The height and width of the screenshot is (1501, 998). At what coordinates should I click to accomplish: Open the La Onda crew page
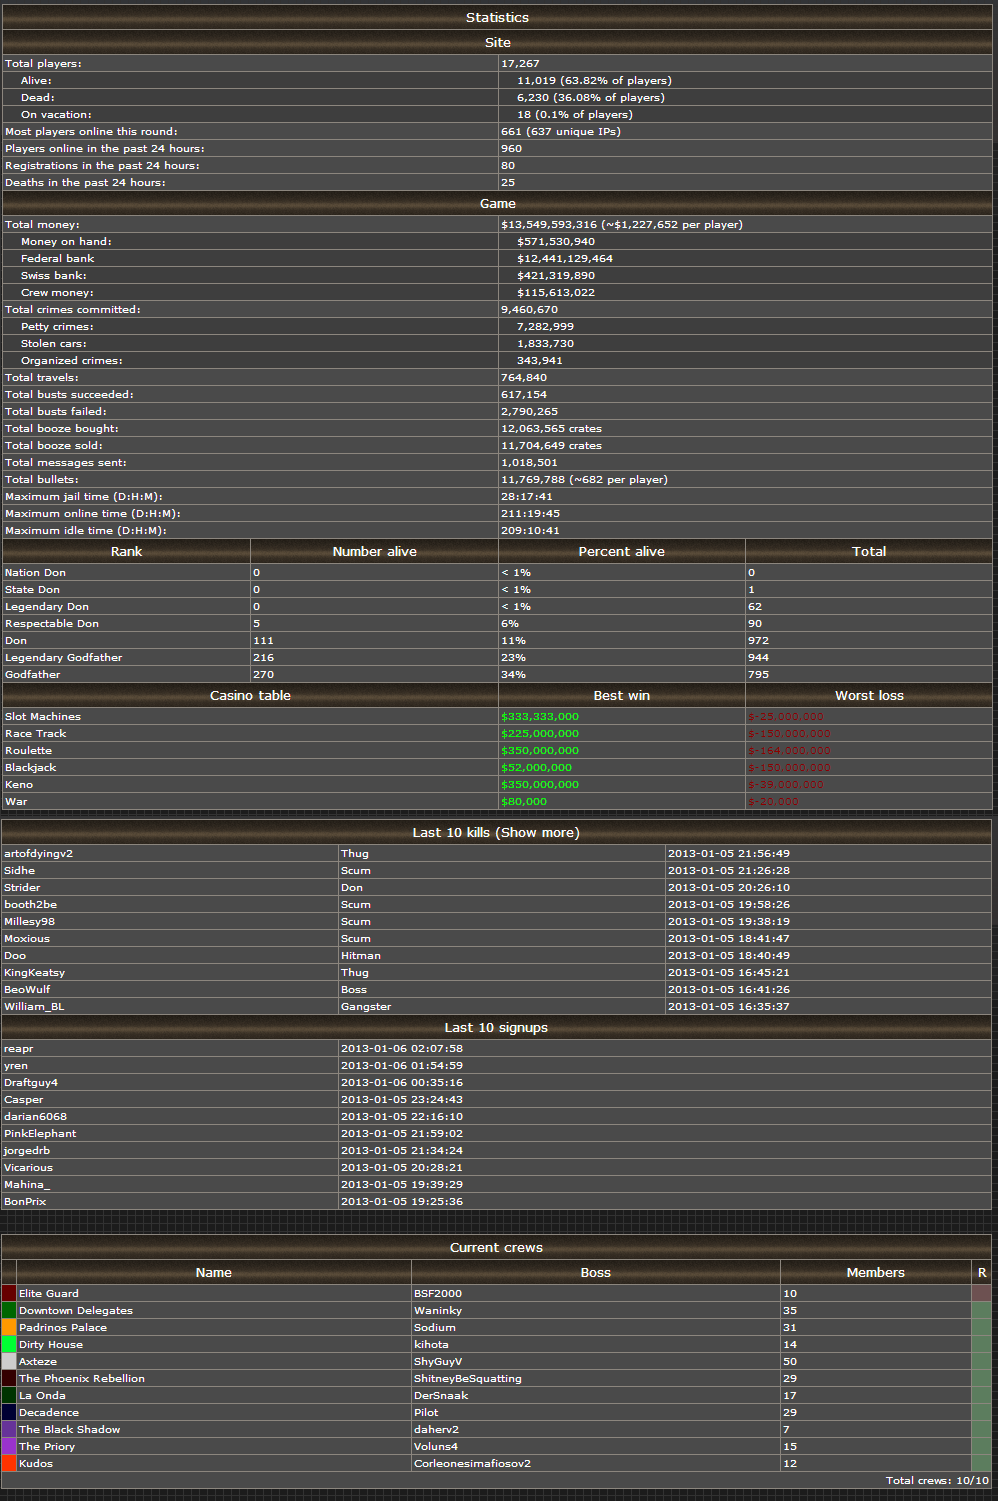click(x=42, y=1395)
